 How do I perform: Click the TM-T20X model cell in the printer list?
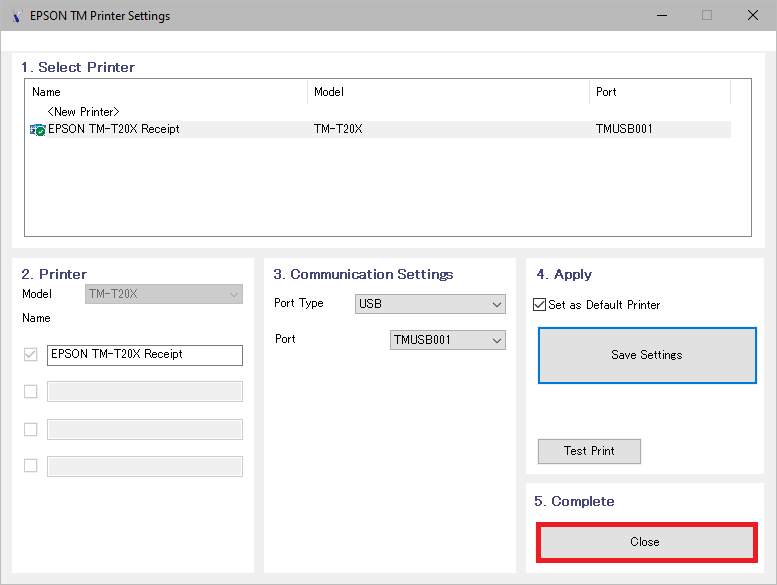(338, 129)
